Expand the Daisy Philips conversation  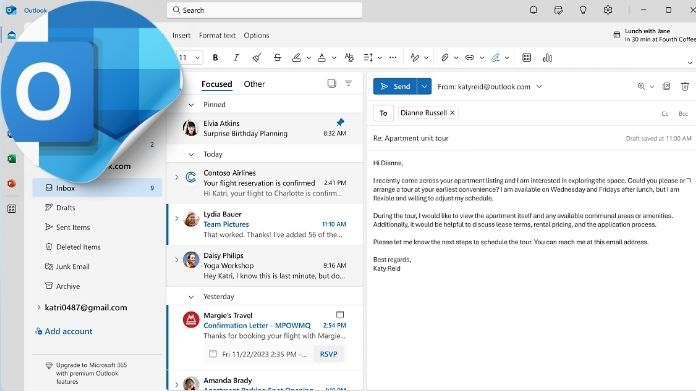pyautogui.click(x=176, y=260)
